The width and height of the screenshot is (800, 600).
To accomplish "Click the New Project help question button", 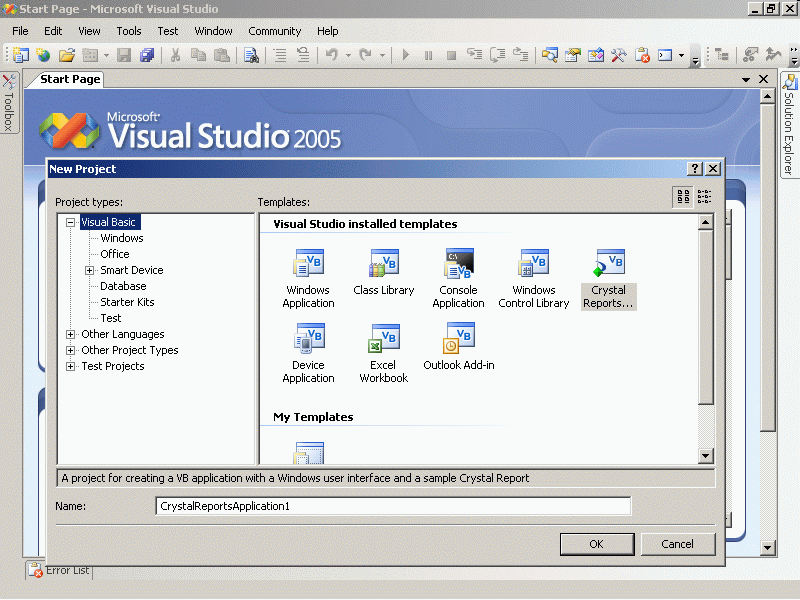I will 695,169.
